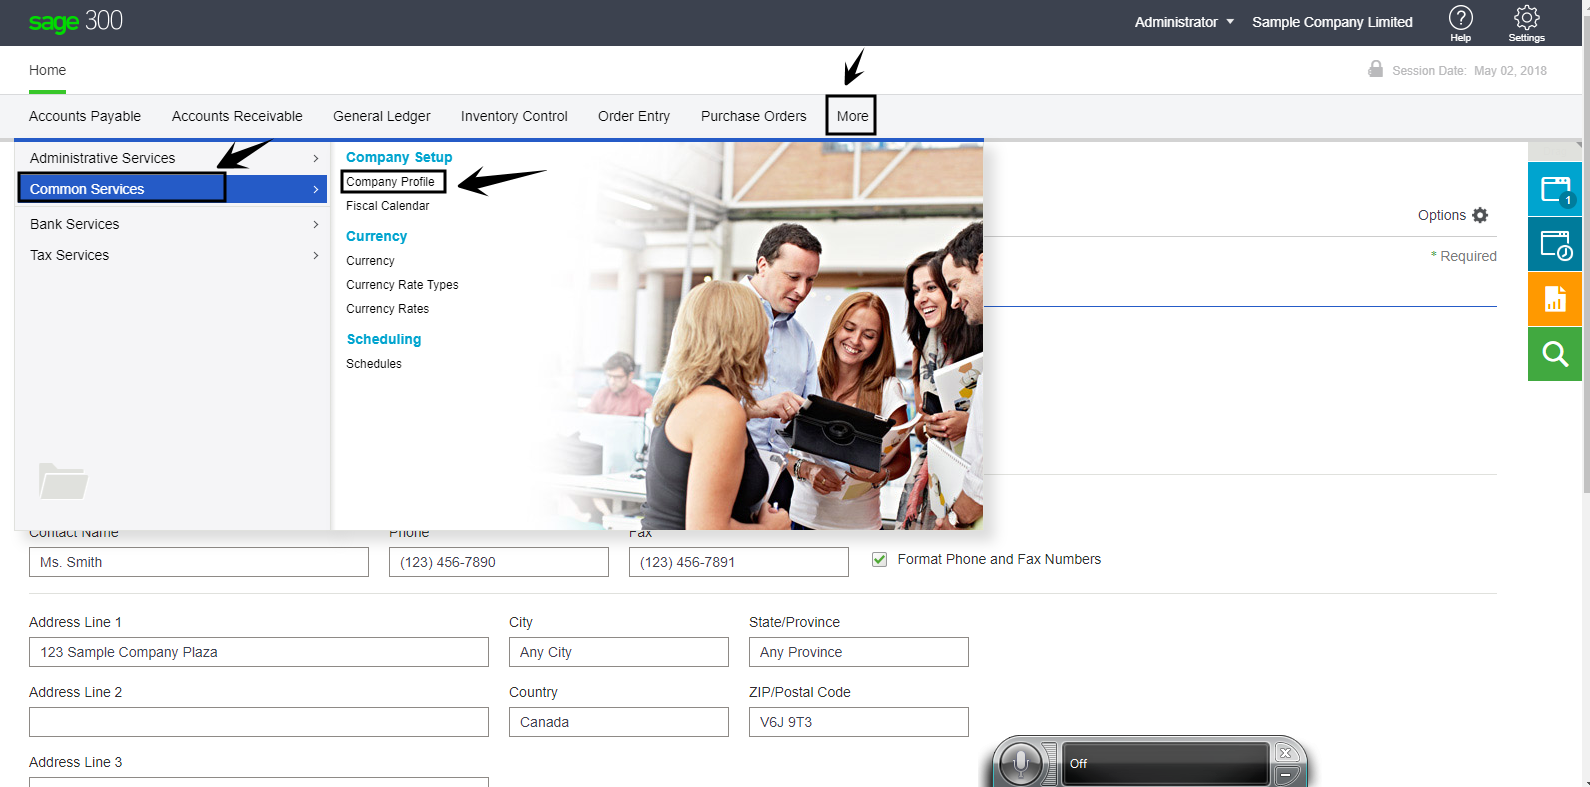Screen dimensions: 1590x787
Task: Click the green search magnifier icon
Action: [1555, 354]
